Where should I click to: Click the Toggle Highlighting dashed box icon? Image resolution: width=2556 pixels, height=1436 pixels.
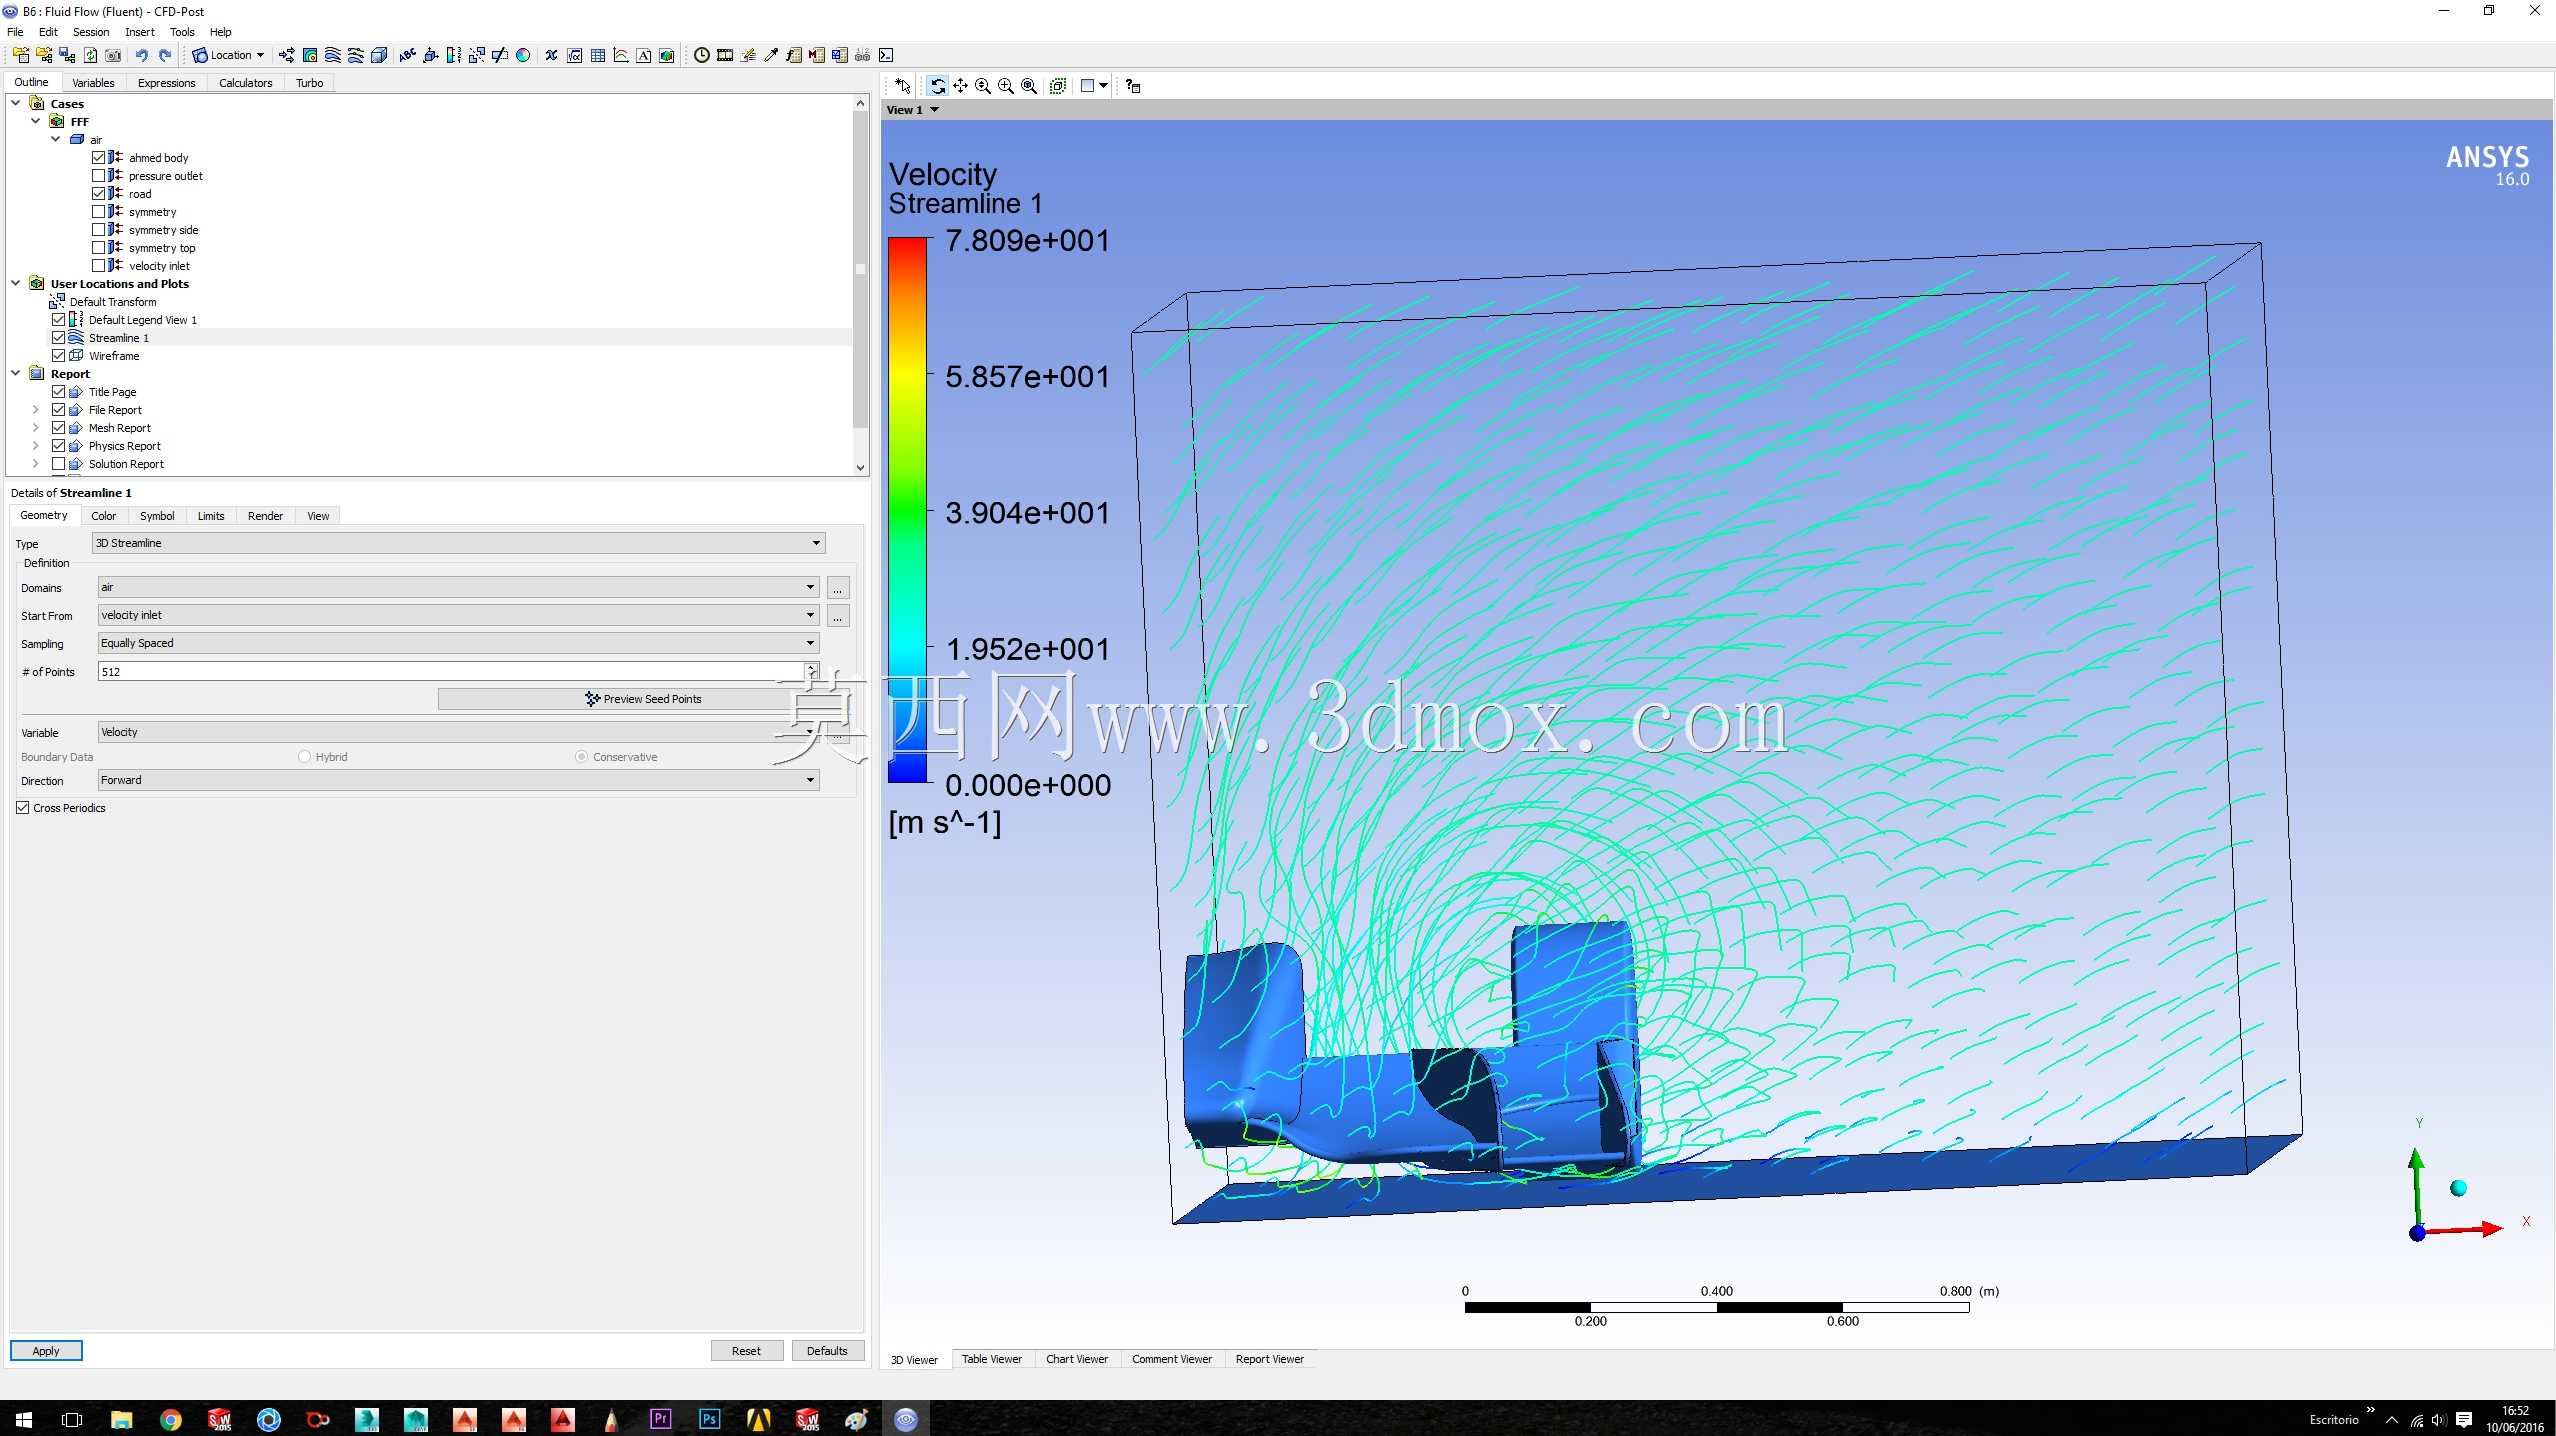pyautogui.click(x=1058, y=86)
